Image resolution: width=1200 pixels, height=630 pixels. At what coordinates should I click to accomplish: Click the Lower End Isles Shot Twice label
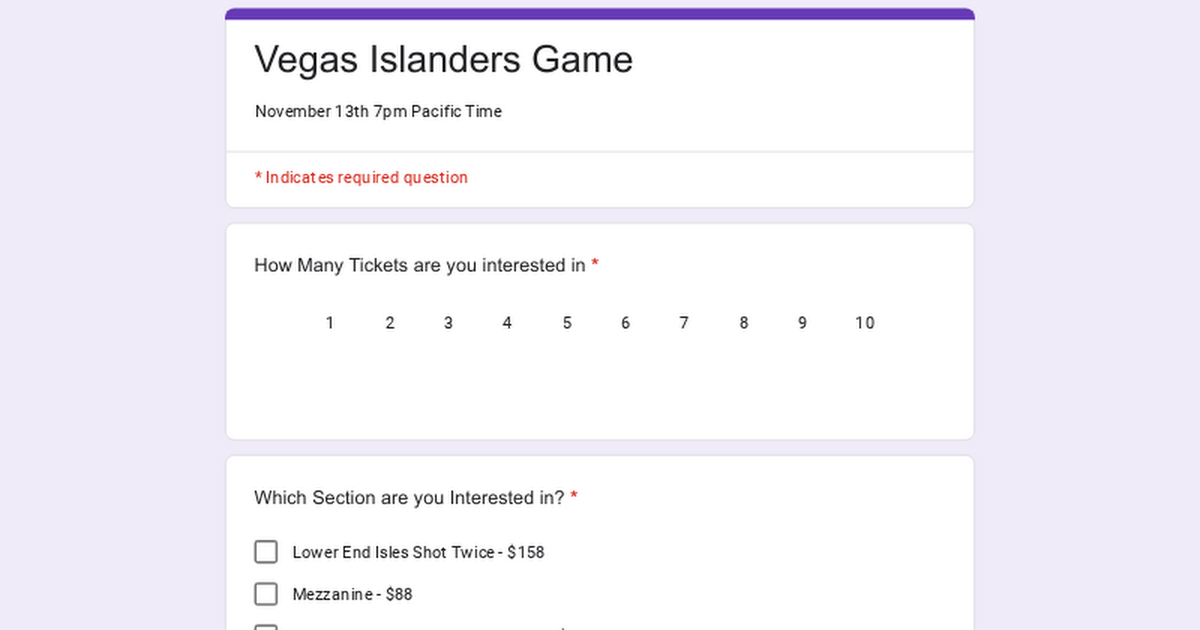click(418, 552)
